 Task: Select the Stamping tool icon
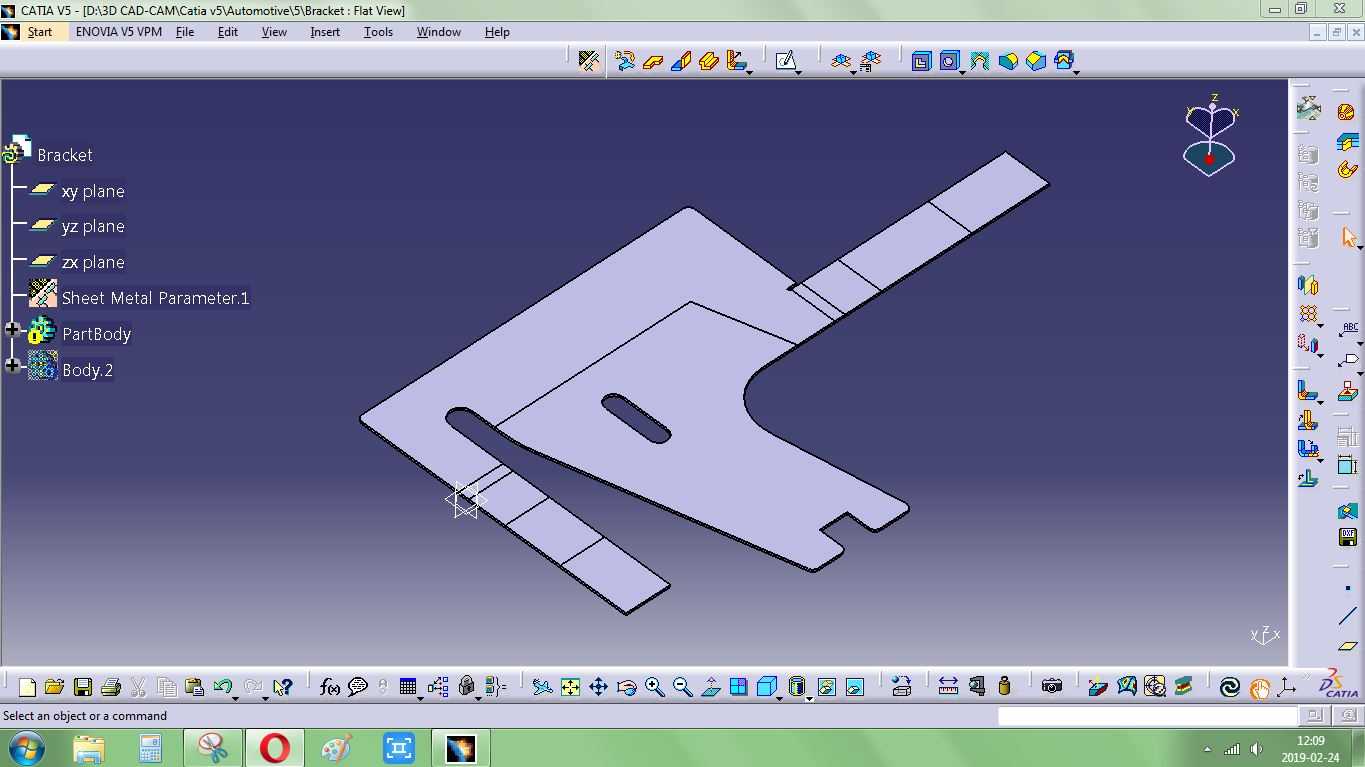(x=1064, y=61)
